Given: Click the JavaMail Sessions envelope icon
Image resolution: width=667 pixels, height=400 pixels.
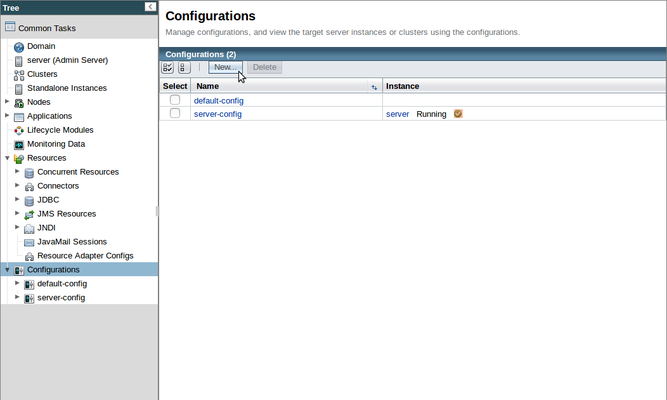Looking at the screenshot, I should [x=29, y=243].
